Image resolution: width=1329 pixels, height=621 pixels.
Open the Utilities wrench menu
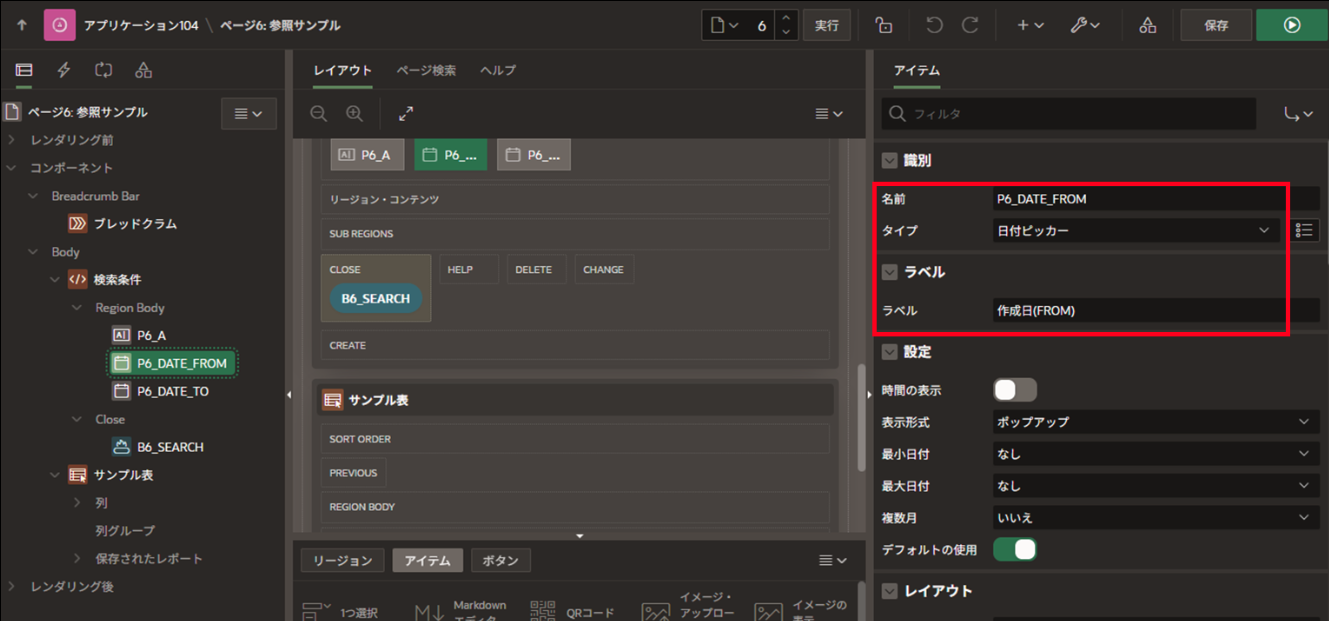[1085, 25]
